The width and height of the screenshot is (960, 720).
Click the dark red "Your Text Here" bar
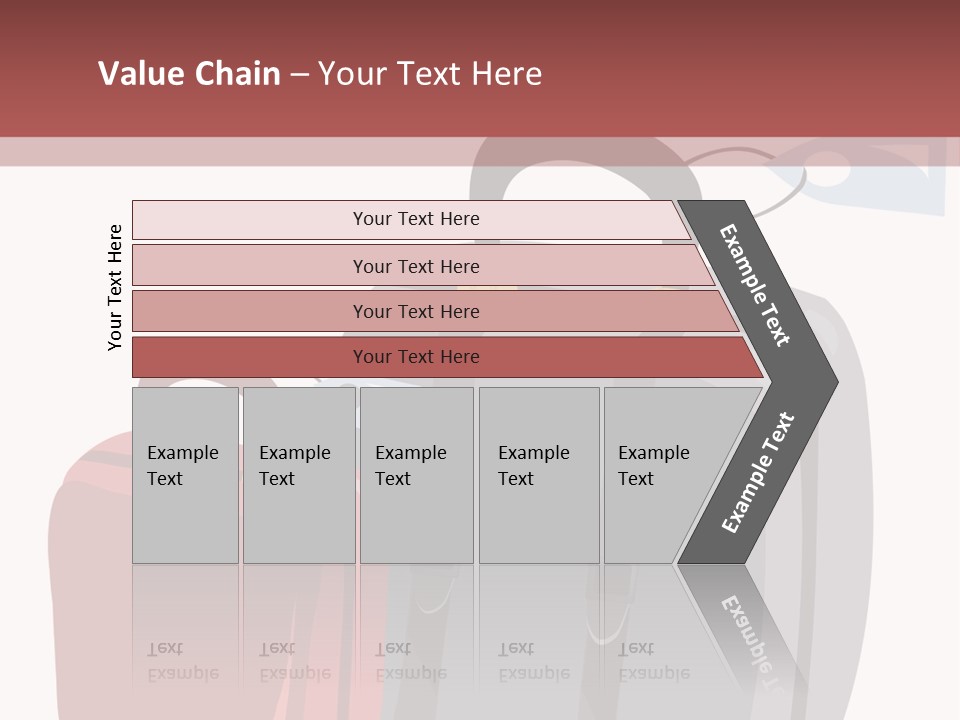(415, 357)
